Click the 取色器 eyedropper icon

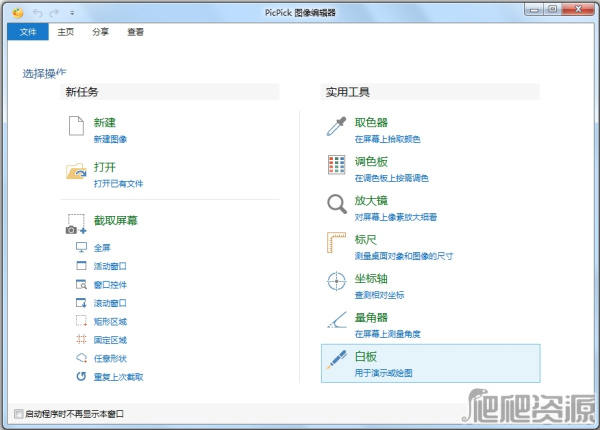336,126
